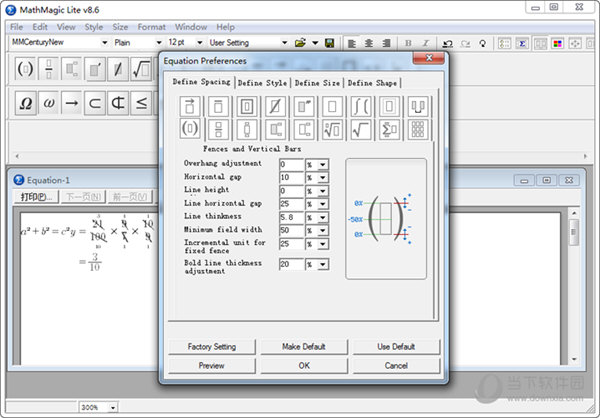Open the arrow symbols palette

(x=72, y=103)
